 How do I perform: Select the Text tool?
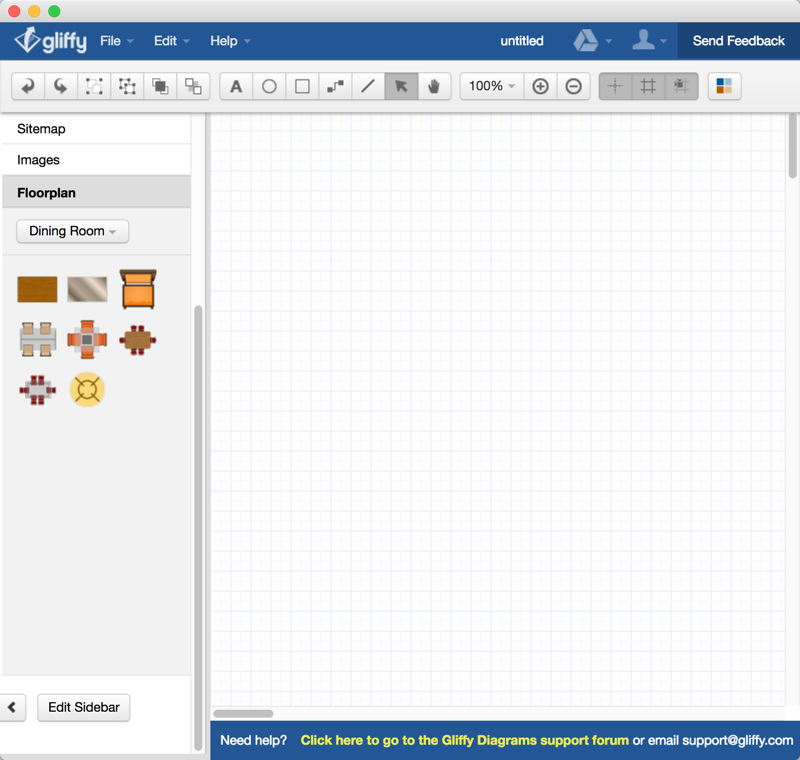[236, 86]
